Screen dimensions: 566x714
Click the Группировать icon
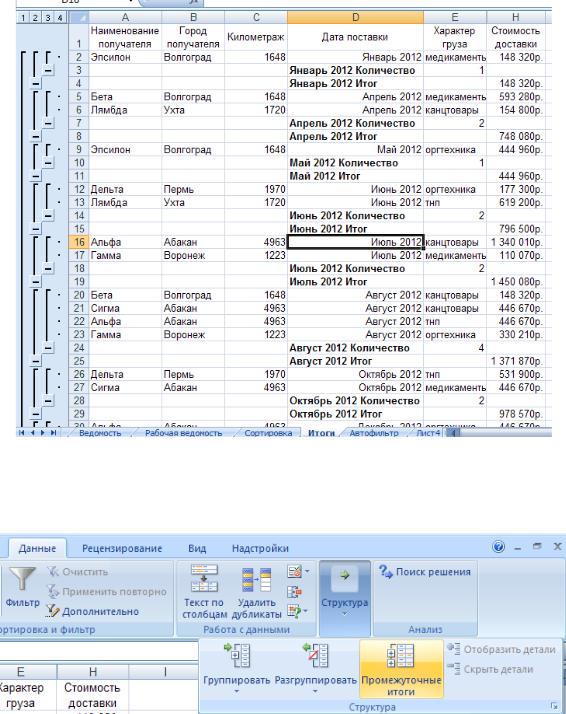pyautogui.click(x=237, y=656)
